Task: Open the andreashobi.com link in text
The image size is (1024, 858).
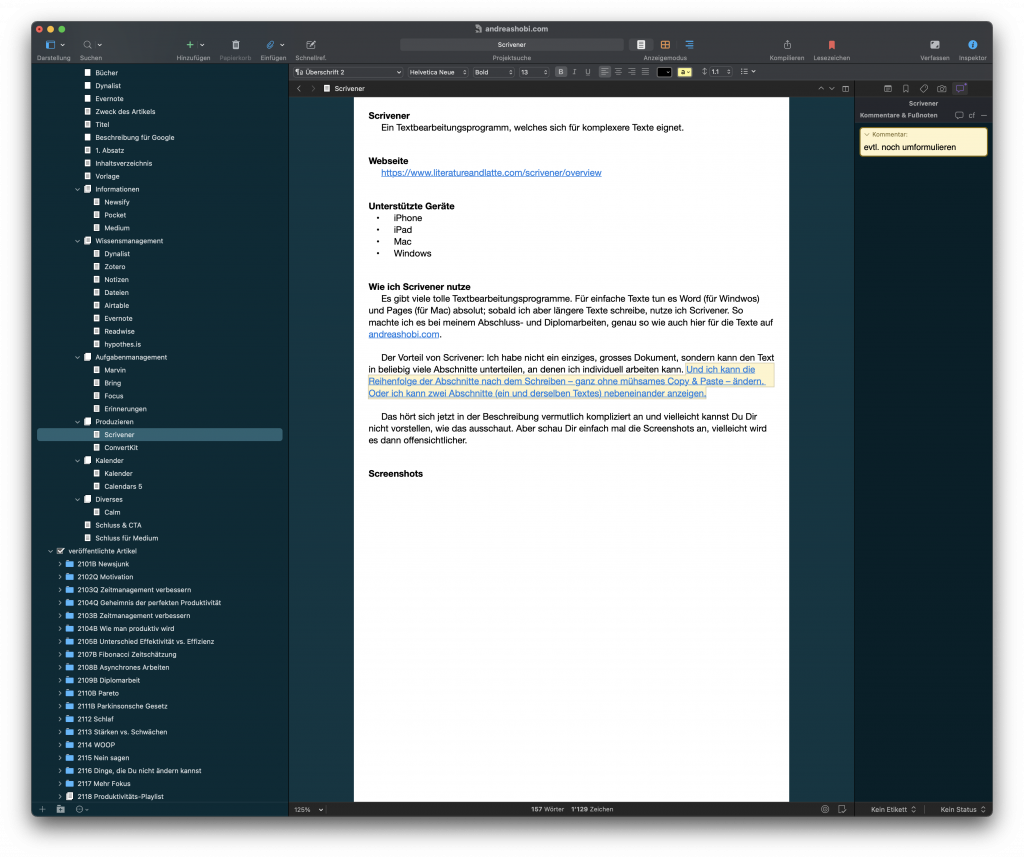Action: [x=404, y=334]
